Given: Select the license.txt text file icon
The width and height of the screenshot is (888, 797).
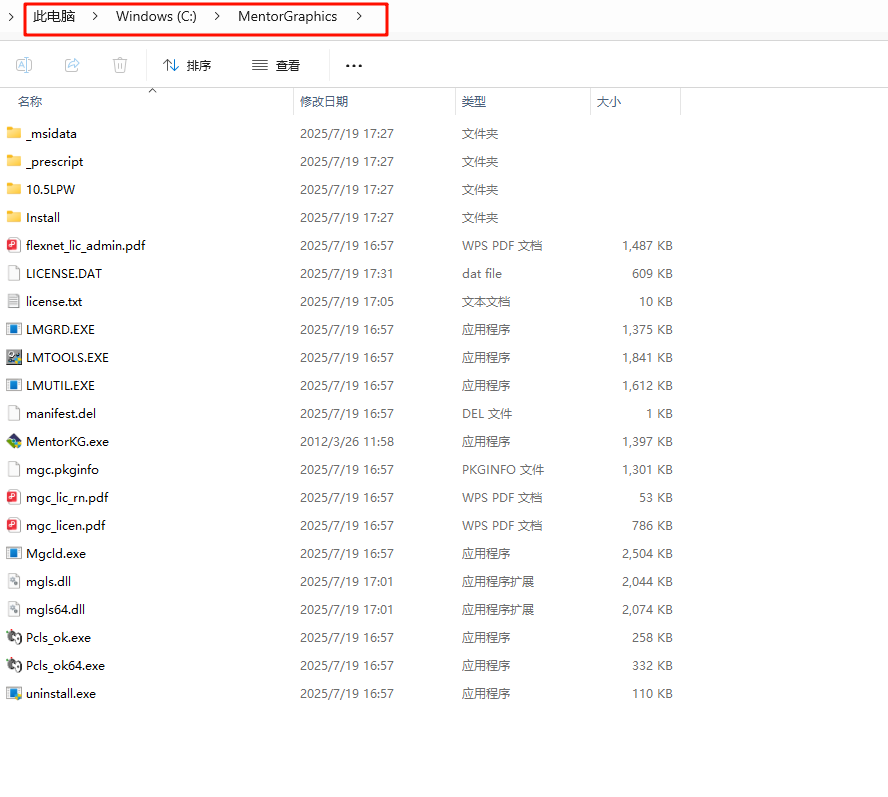Looking at the screenshot, I should coord(14,301).
